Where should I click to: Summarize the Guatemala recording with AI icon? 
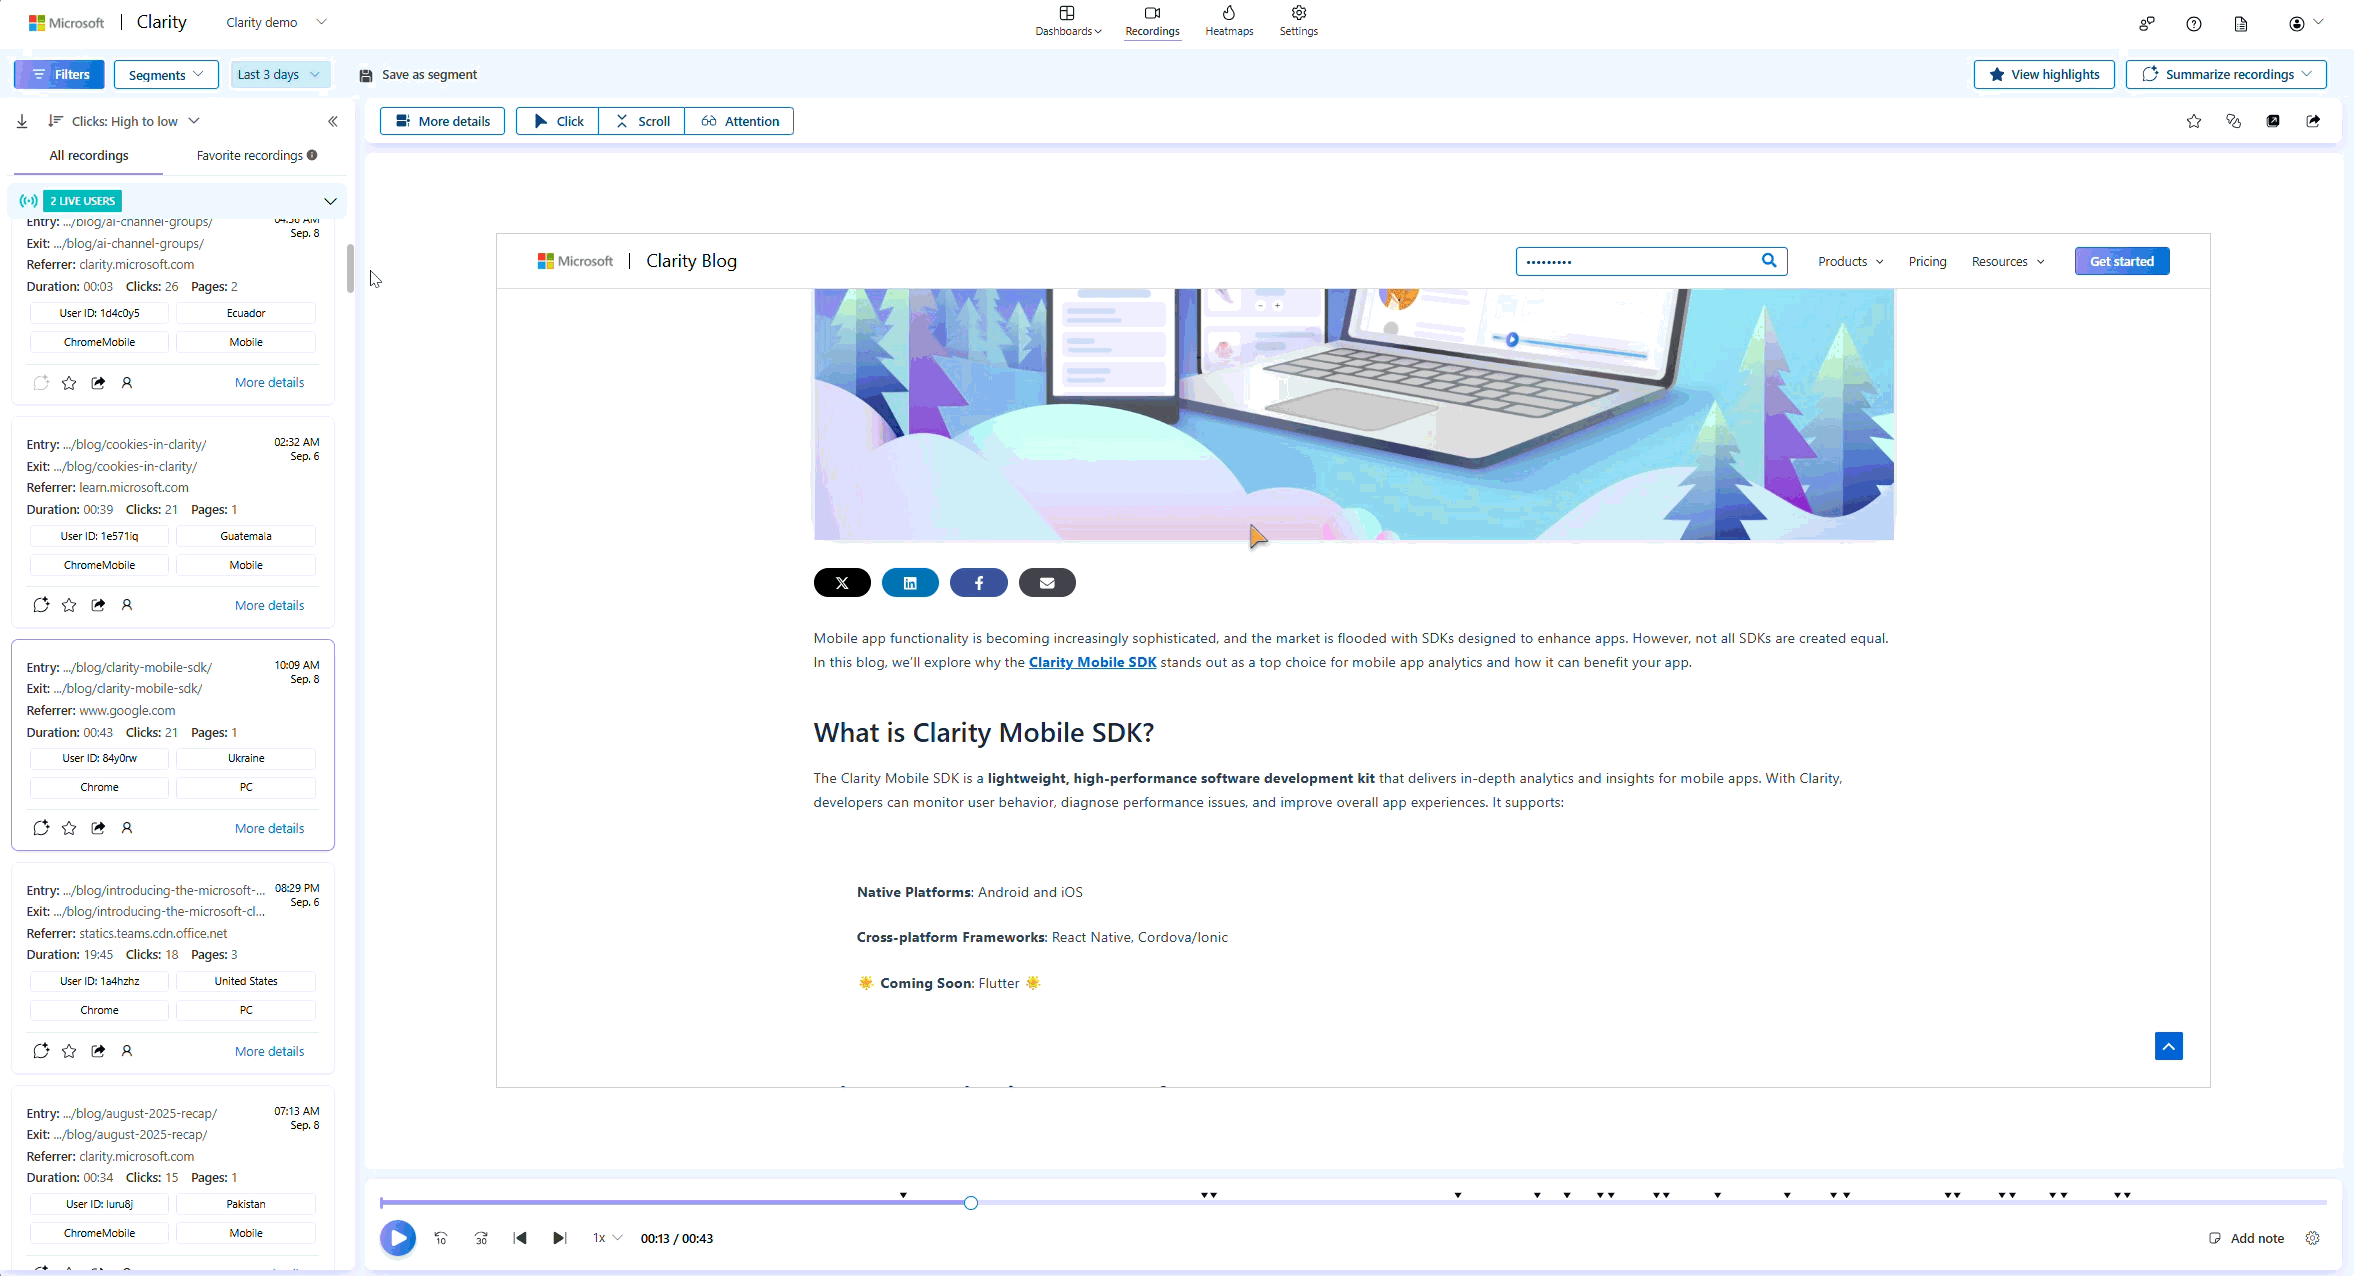click(41, 605)
